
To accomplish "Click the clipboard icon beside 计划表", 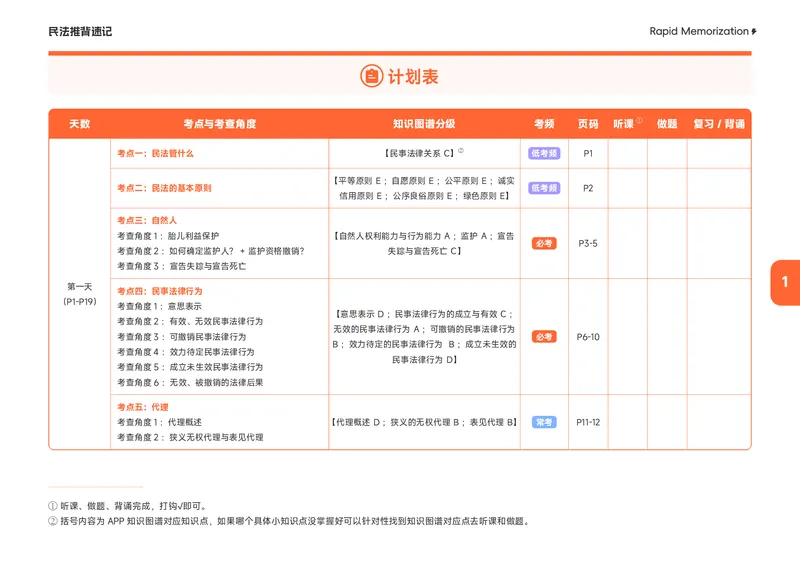I will pyautogui.click(x=371, y=77).
